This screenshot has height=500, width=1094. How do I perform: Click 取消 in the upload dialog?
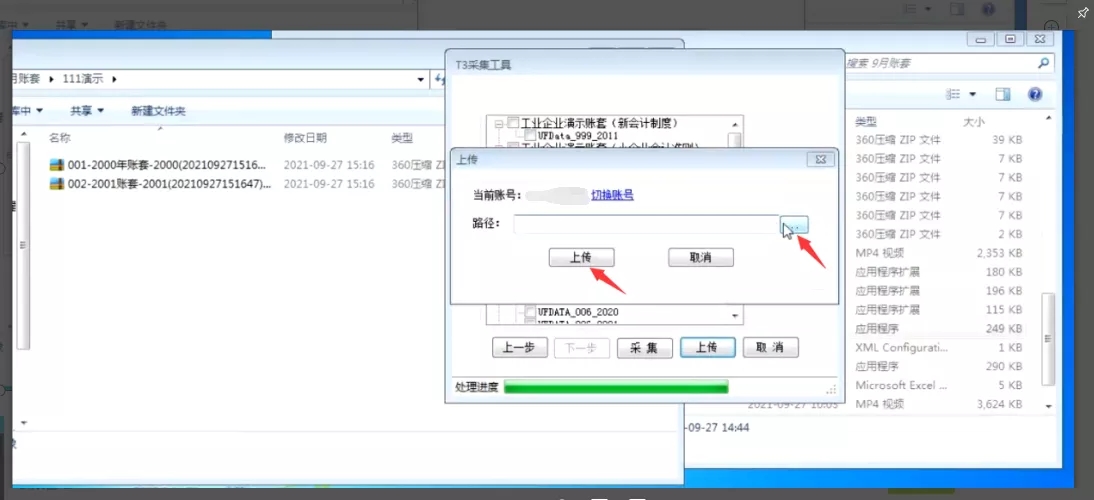coord(700,257)
